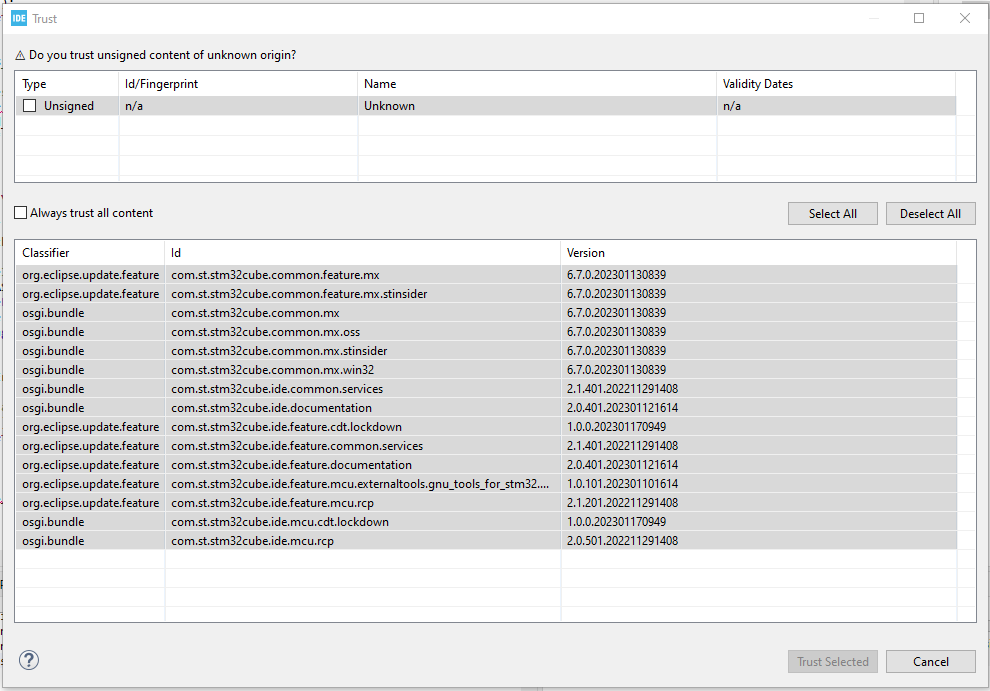Screen dimensions: 990x691
Task: Select row com.st.stm32cube.common.feature.mx.stinsider
Action: point(486,294)
